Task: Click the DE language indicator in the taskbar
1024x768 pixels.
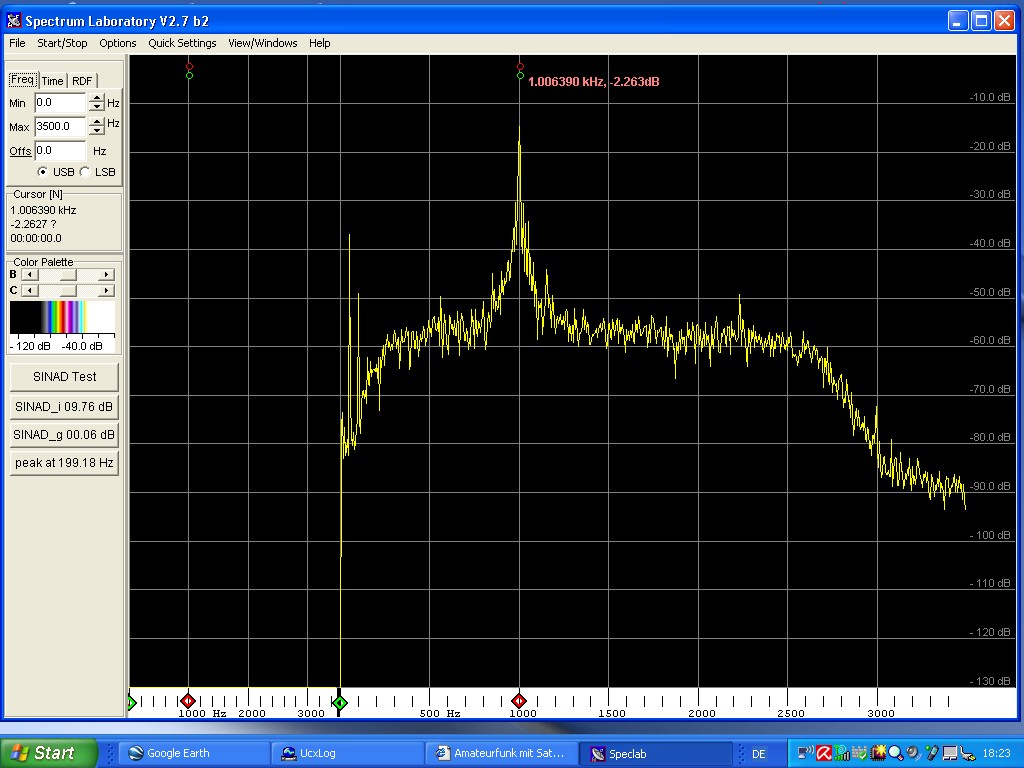Action: pyautogui.click(x=758, y=754)
